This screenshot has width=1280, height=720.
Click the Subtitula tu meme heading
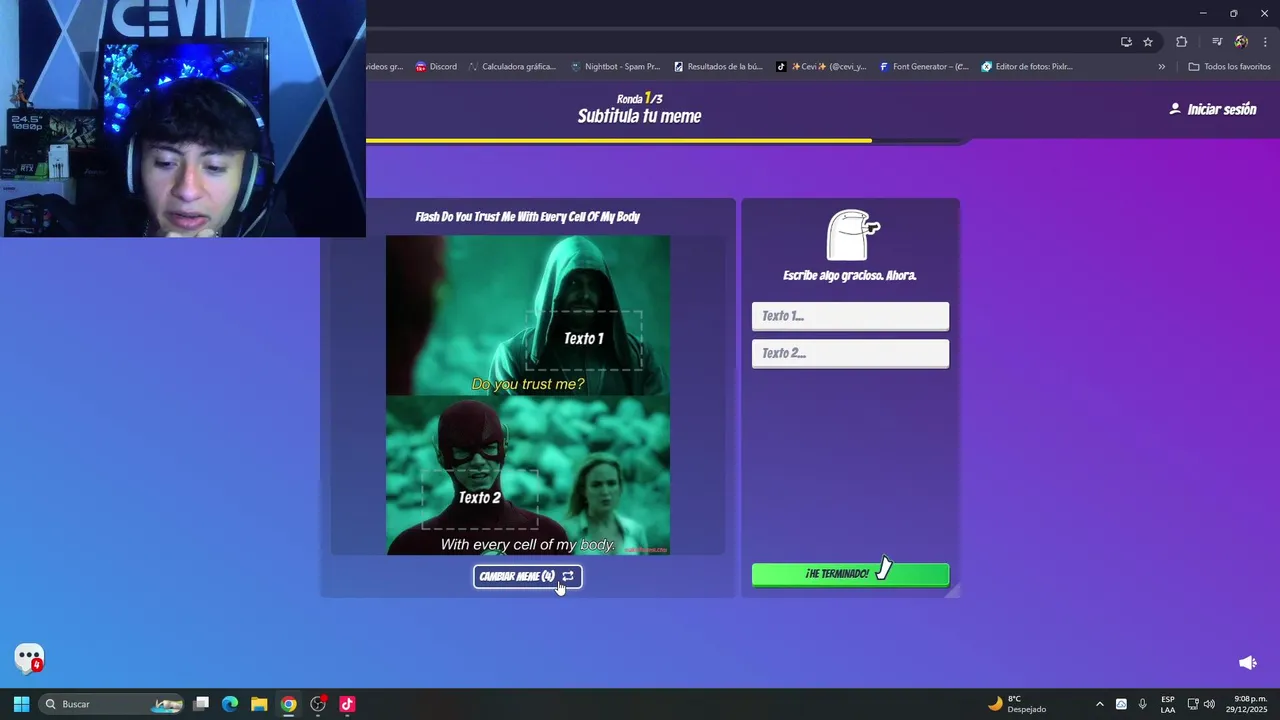tap(639, 116)
